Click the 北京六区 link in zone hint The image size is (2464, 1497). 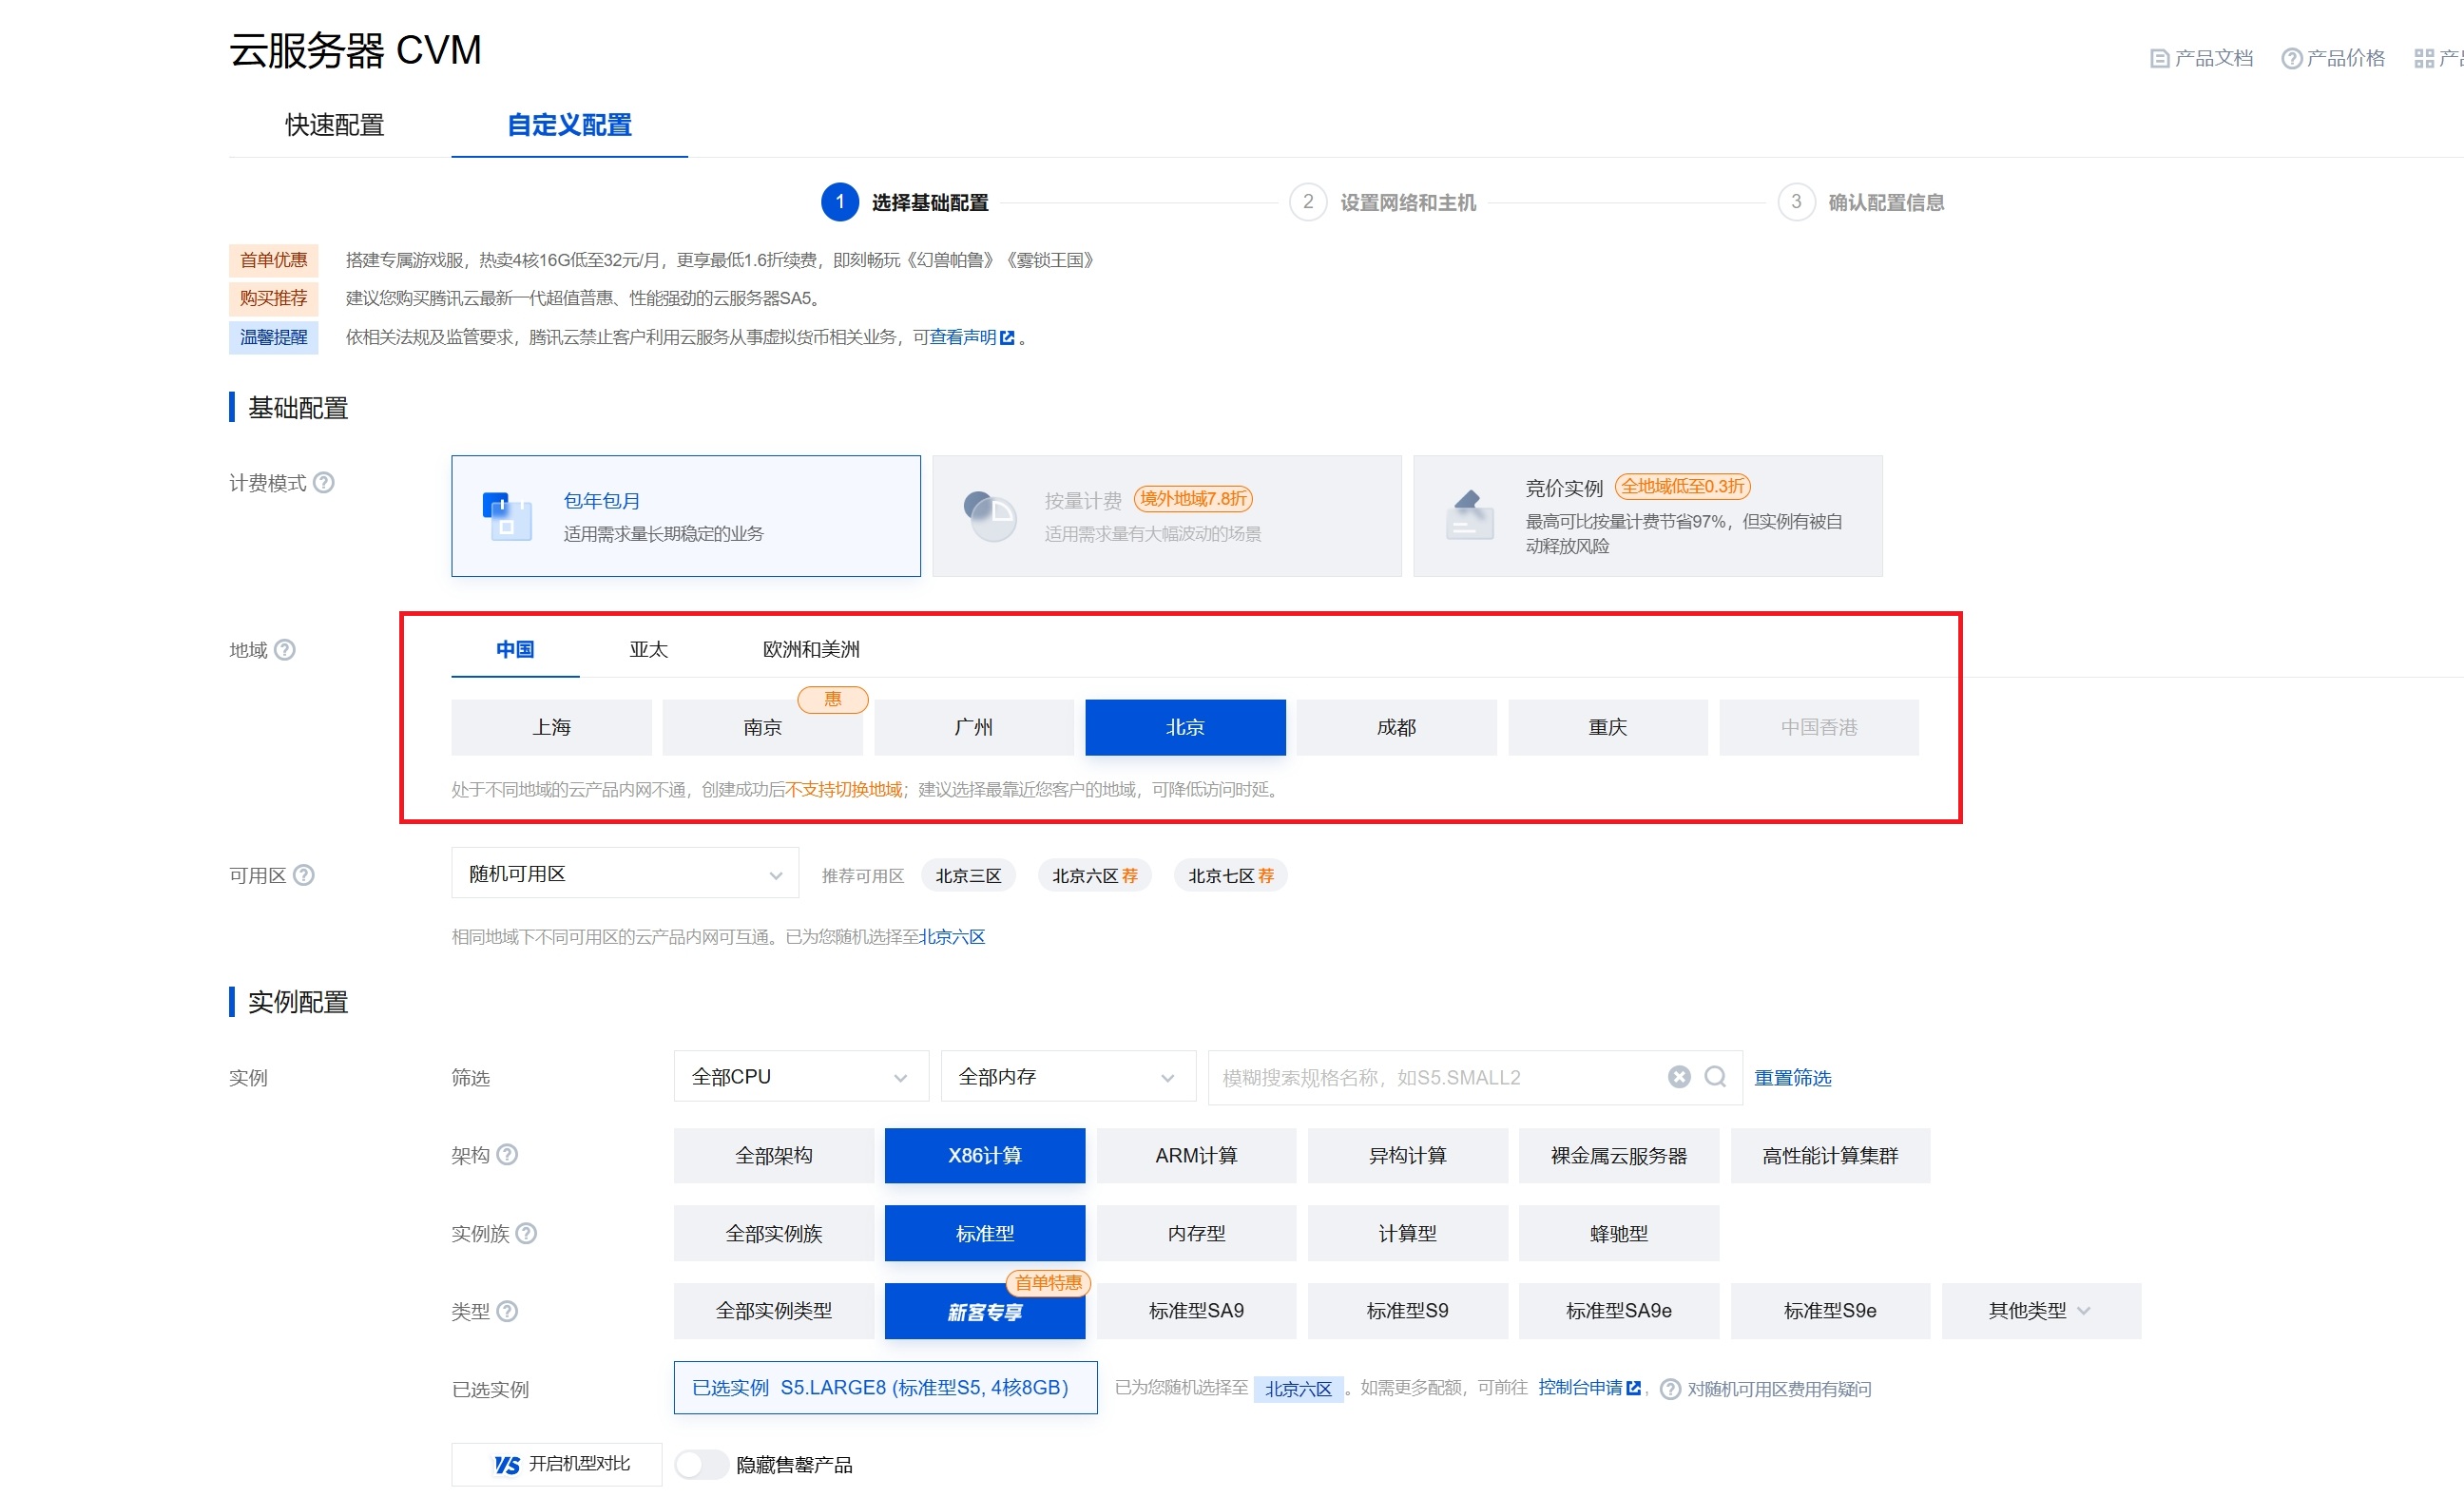click(x=952, y=937)
